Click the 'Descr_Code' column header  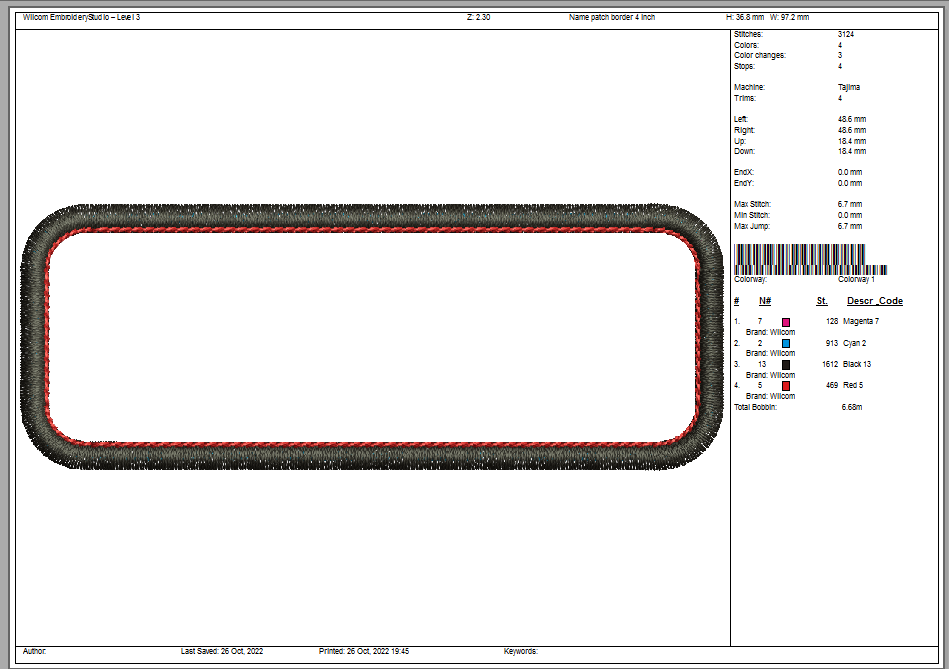875,301
